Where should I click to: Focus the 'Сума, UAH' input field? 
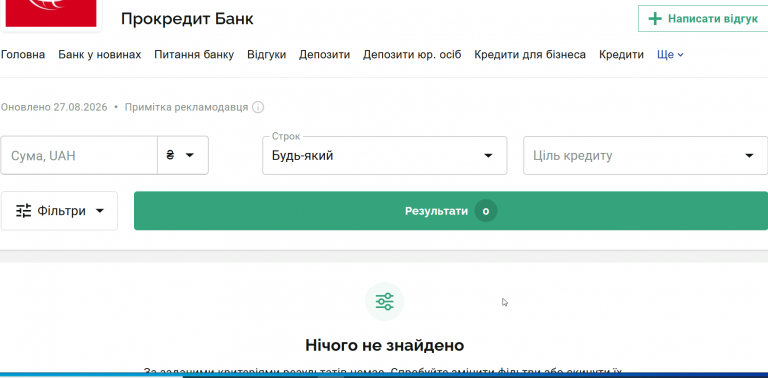click(x=79, y=155)
